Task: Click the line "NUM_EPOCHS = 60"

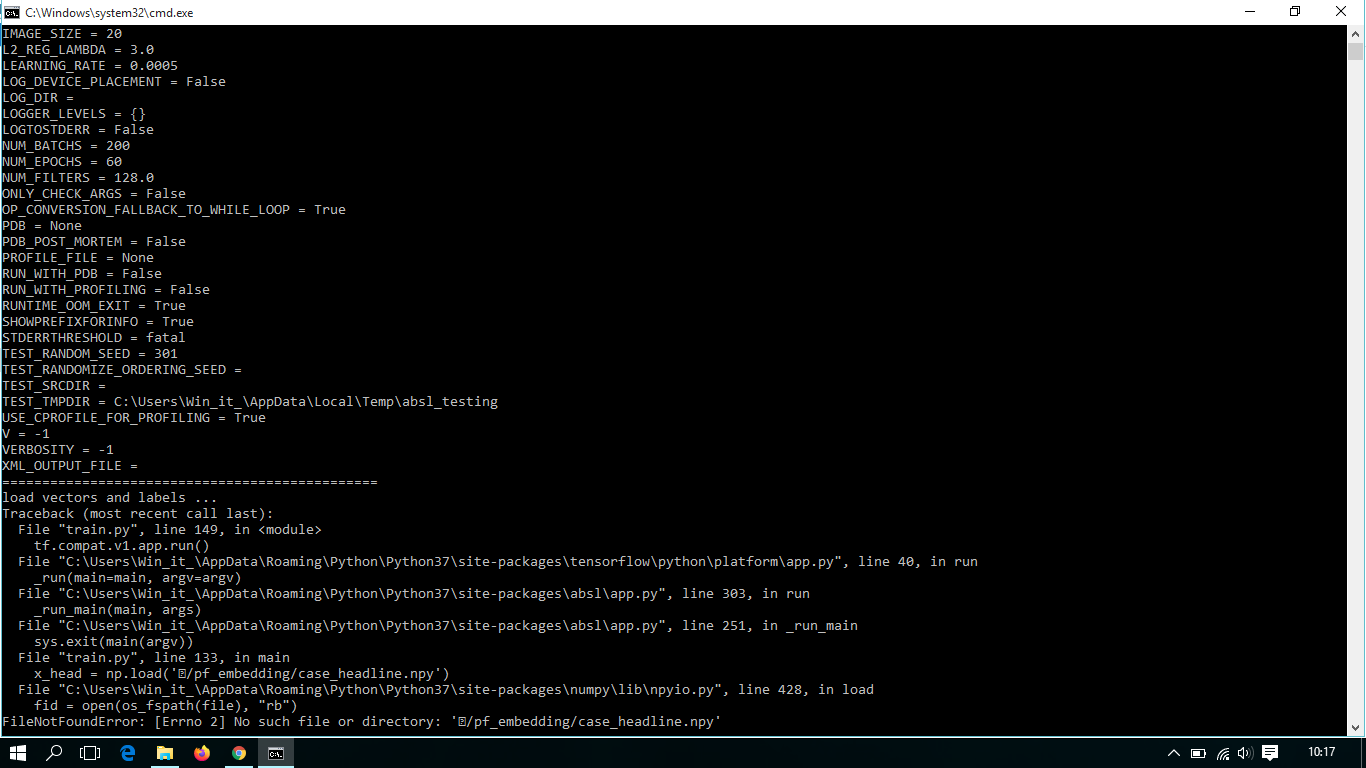Action: click(62, 162)
